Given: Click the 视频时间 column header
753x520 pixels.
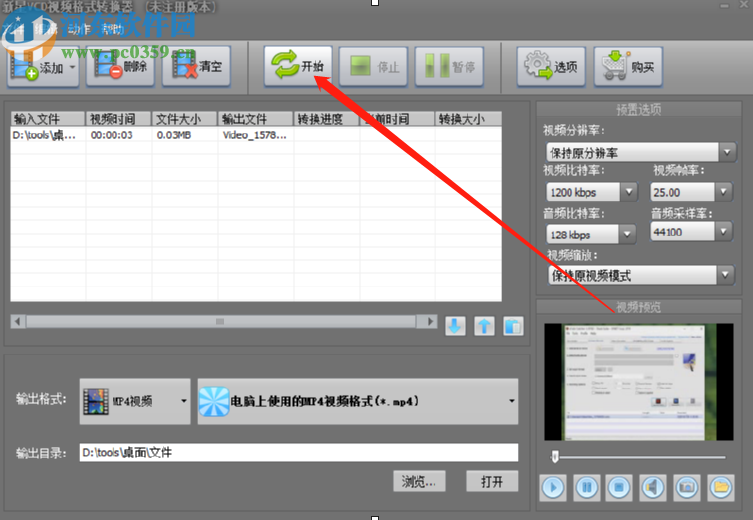Looking at the screenshot, I should pos(119,119).
